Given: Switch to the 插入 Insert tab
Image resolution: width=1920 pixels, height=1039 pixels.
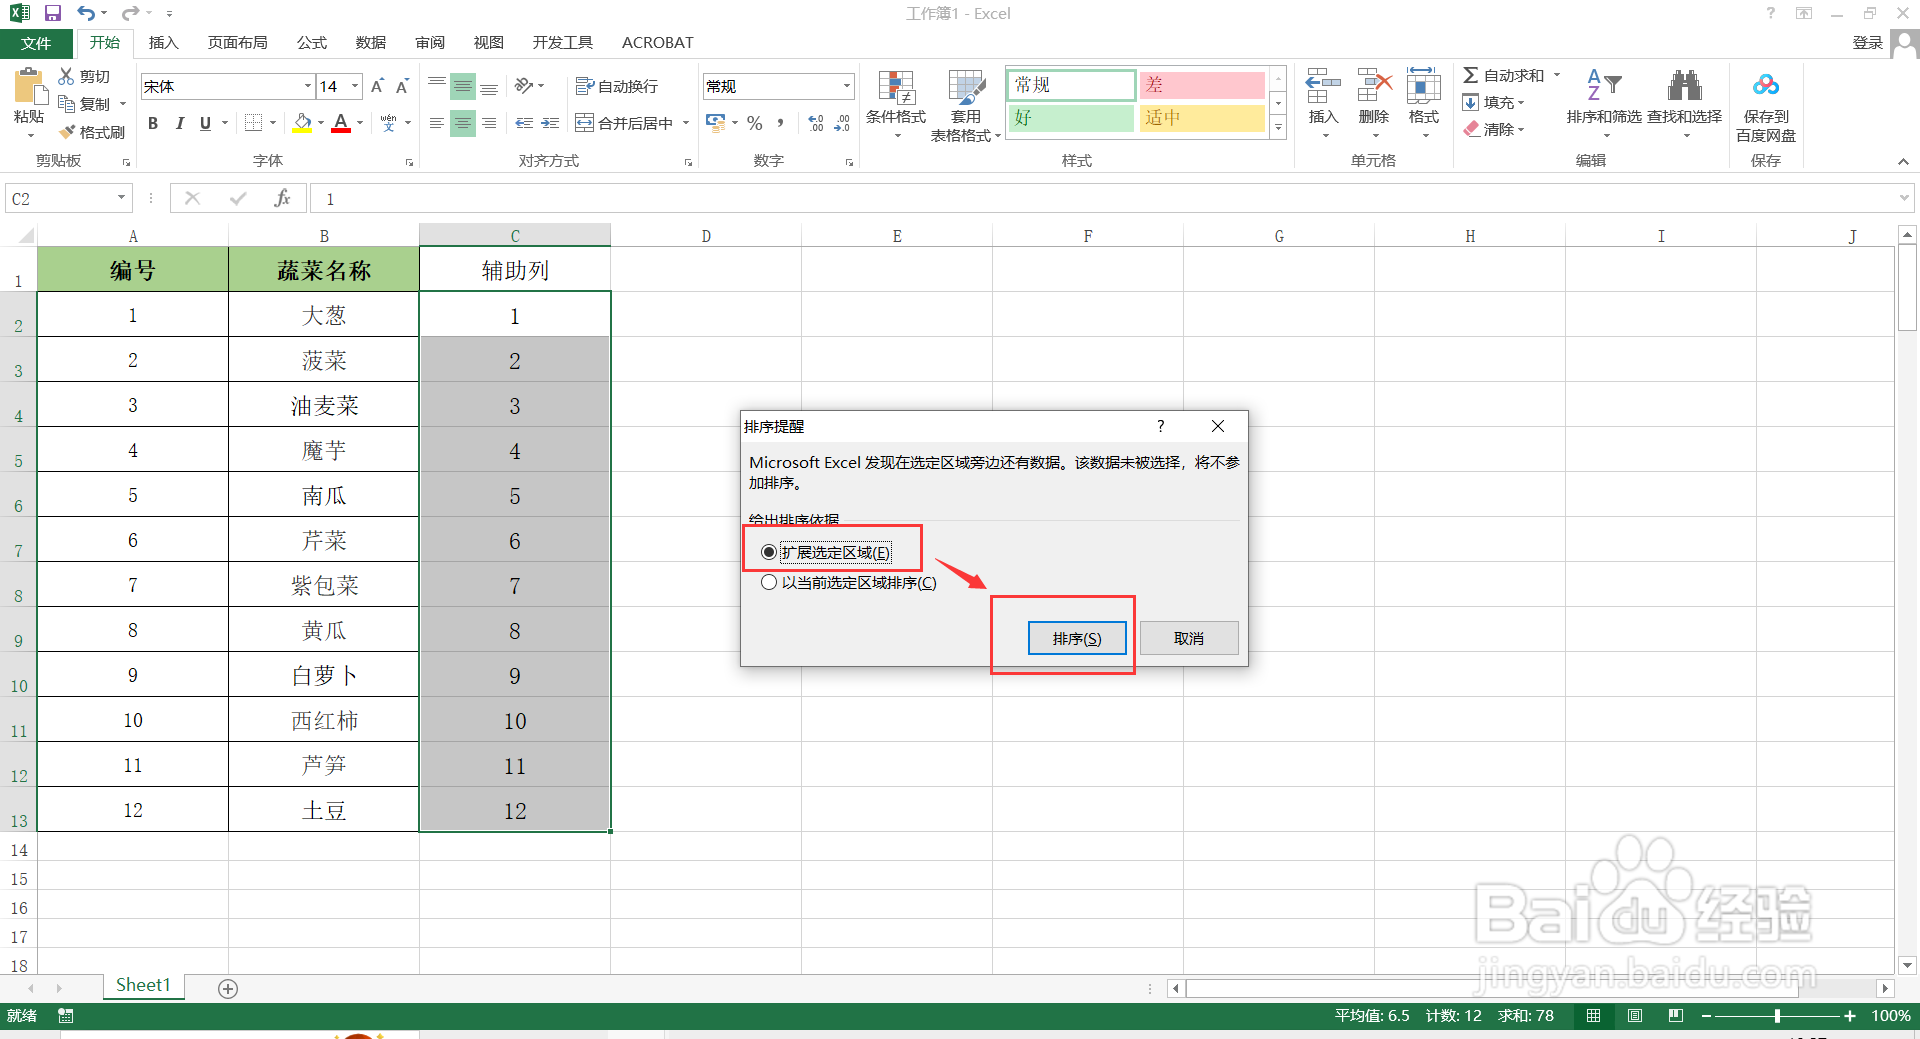Looking at the screenshot, I should [163, 43].
